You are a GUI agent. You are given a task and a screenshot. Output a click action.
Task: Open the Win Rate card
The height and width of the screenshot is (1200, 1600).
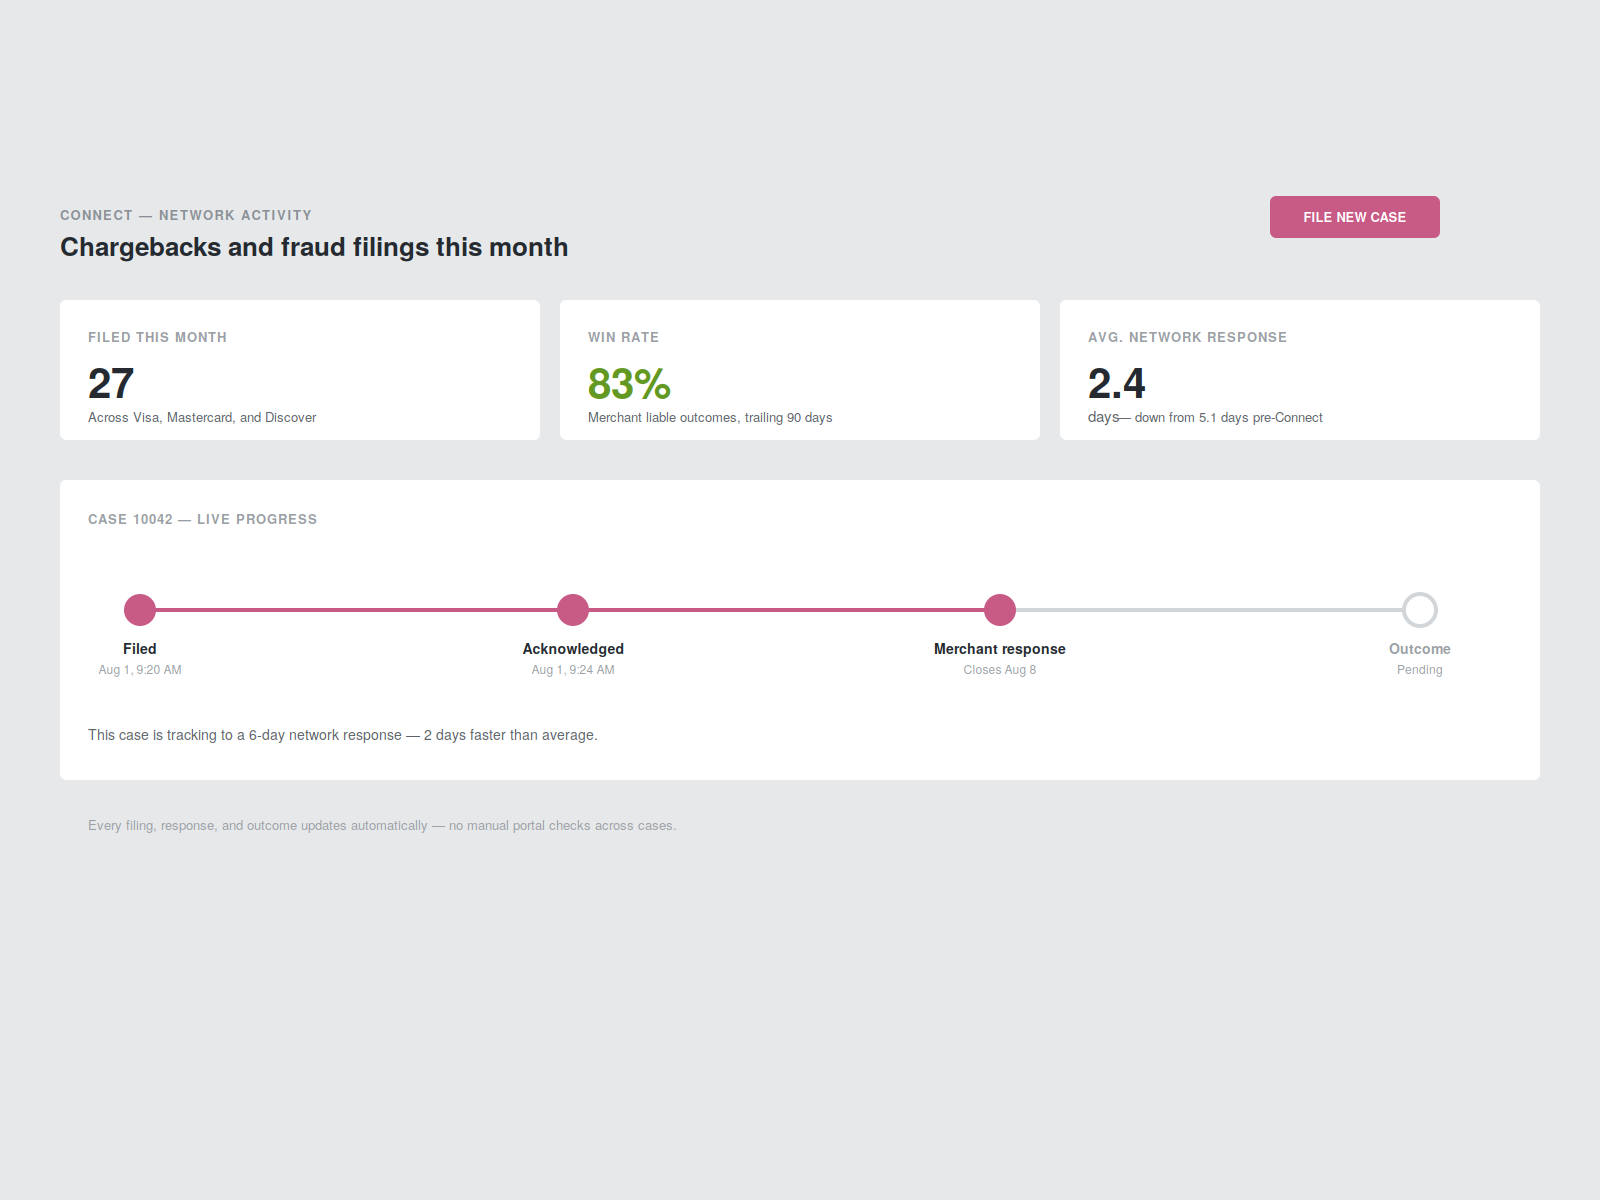pyautogui.click(x=800, y=370)
